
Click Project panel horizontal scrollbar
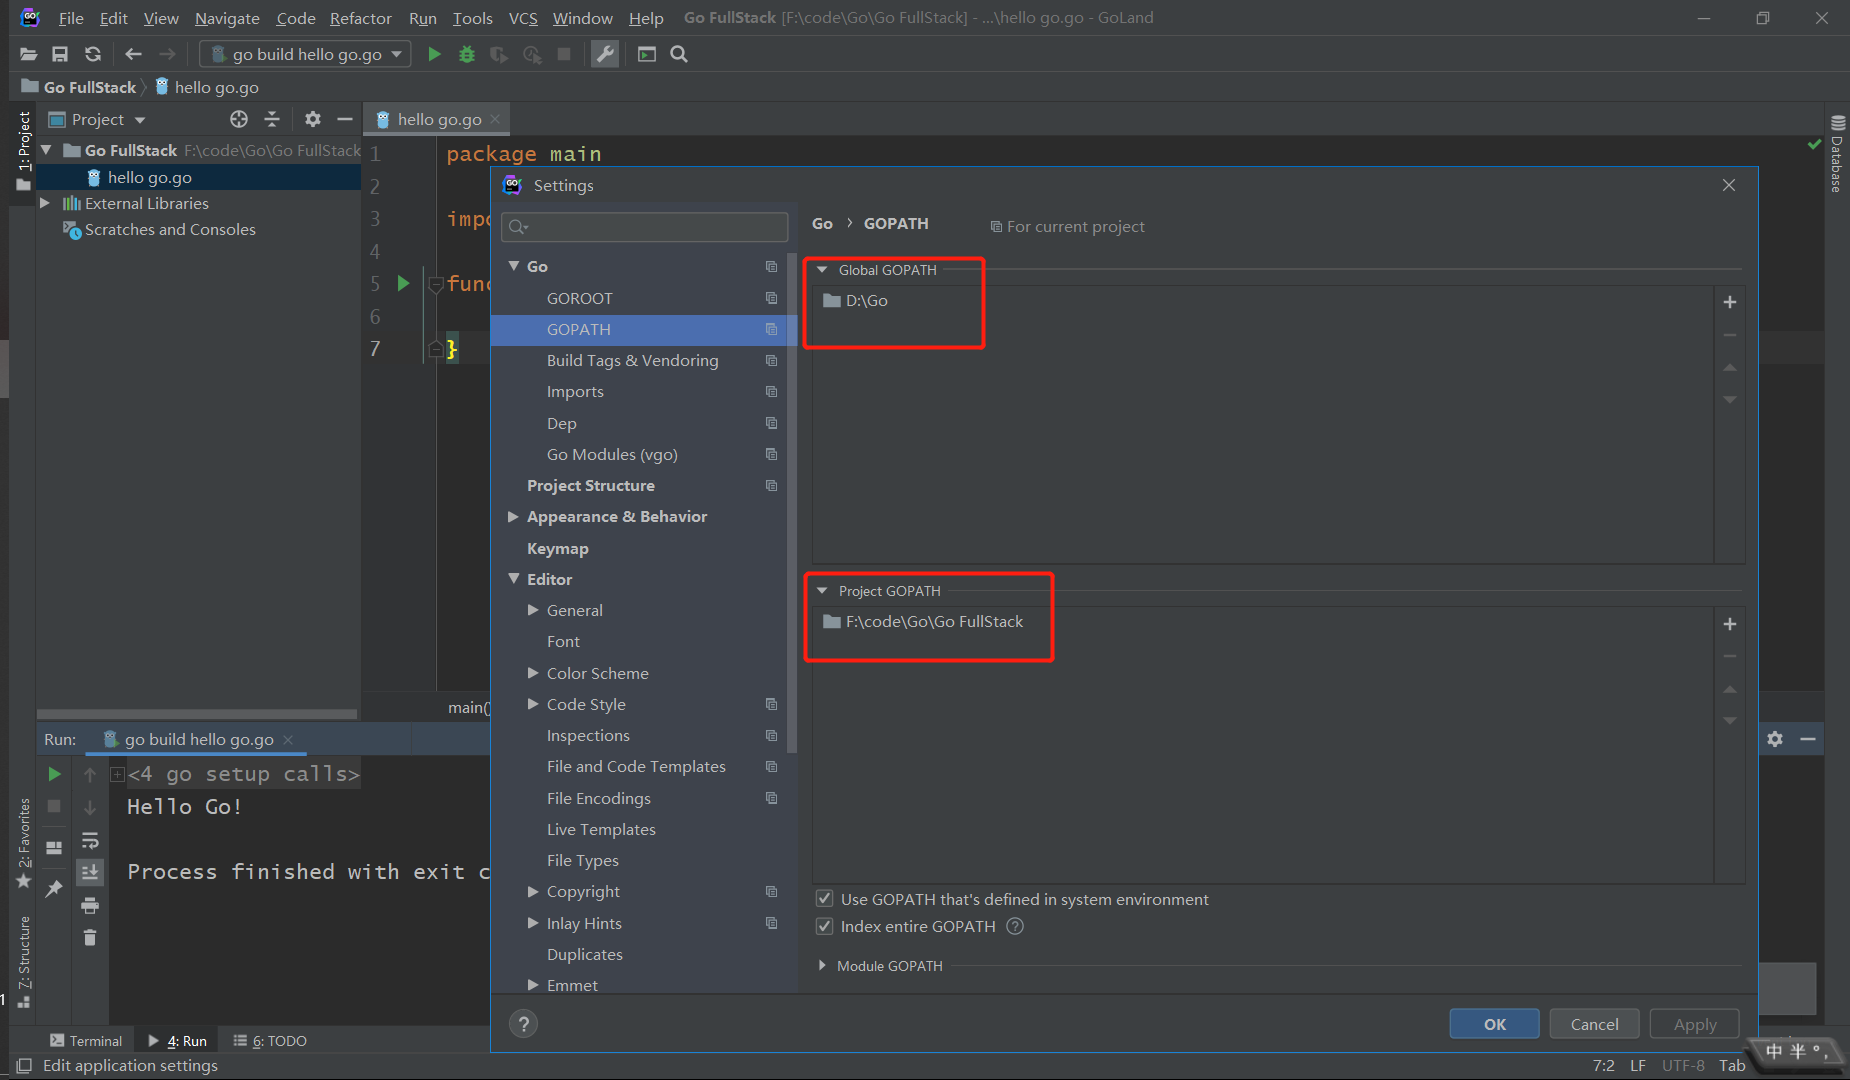pos(196,714)
